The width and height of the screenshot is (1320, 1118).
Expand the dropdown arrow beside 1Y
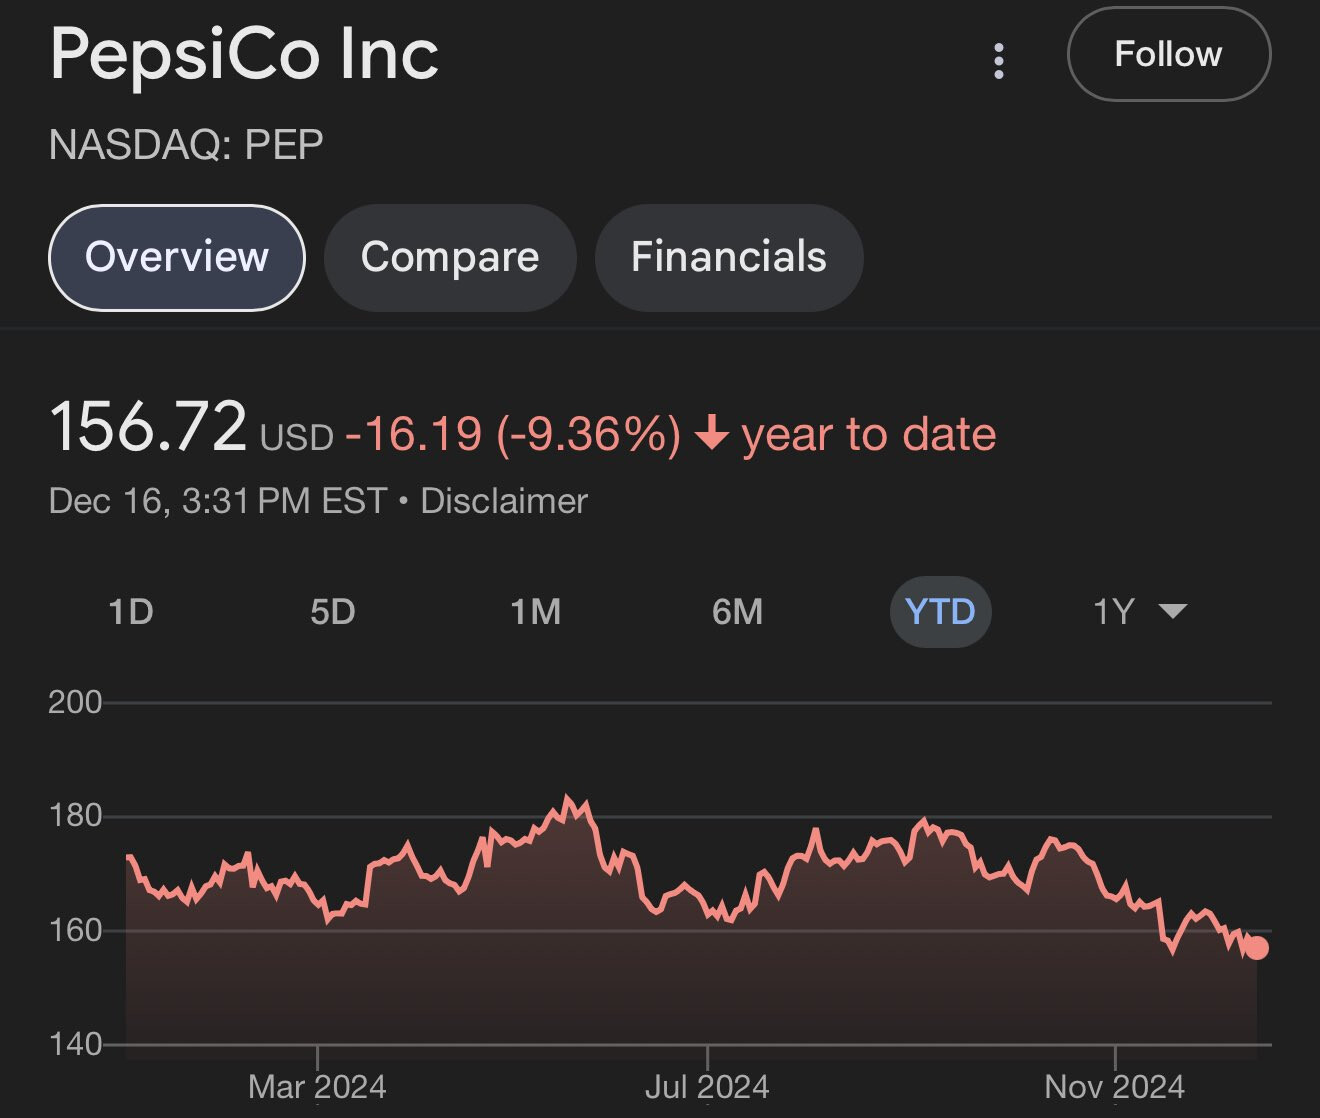(1172, 610)
